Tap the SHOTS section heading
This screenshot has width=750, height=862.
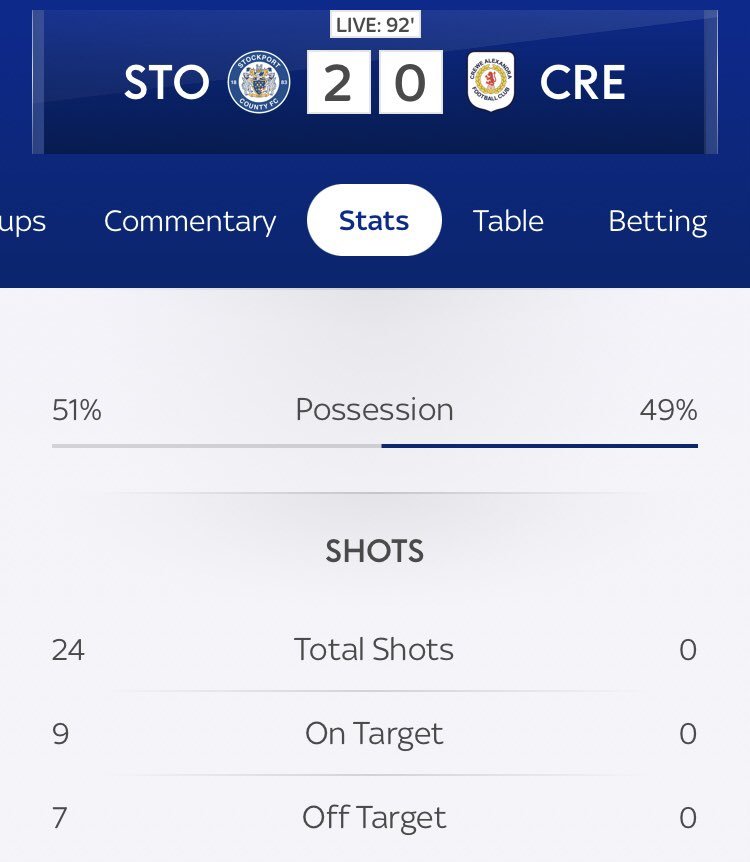(374, 551)
